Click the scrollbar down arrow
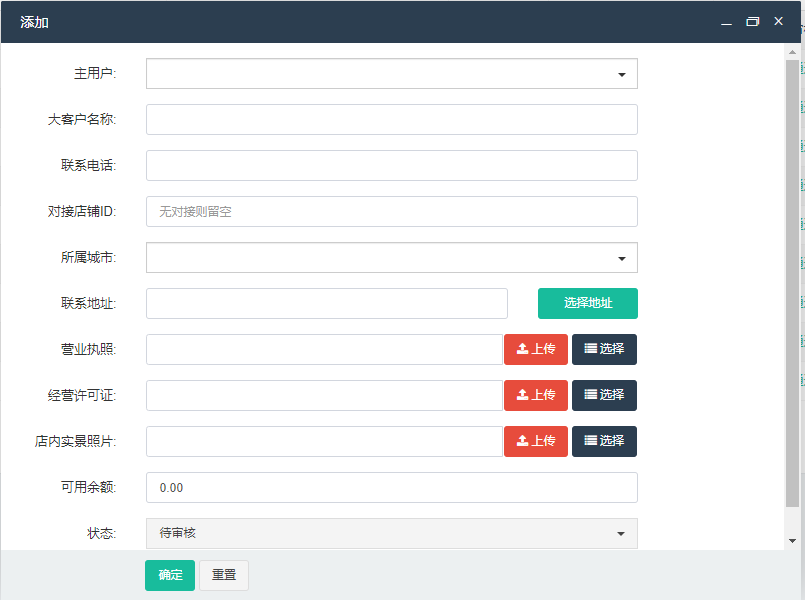Viewport: 805px width, 600px height. point(792,541)
